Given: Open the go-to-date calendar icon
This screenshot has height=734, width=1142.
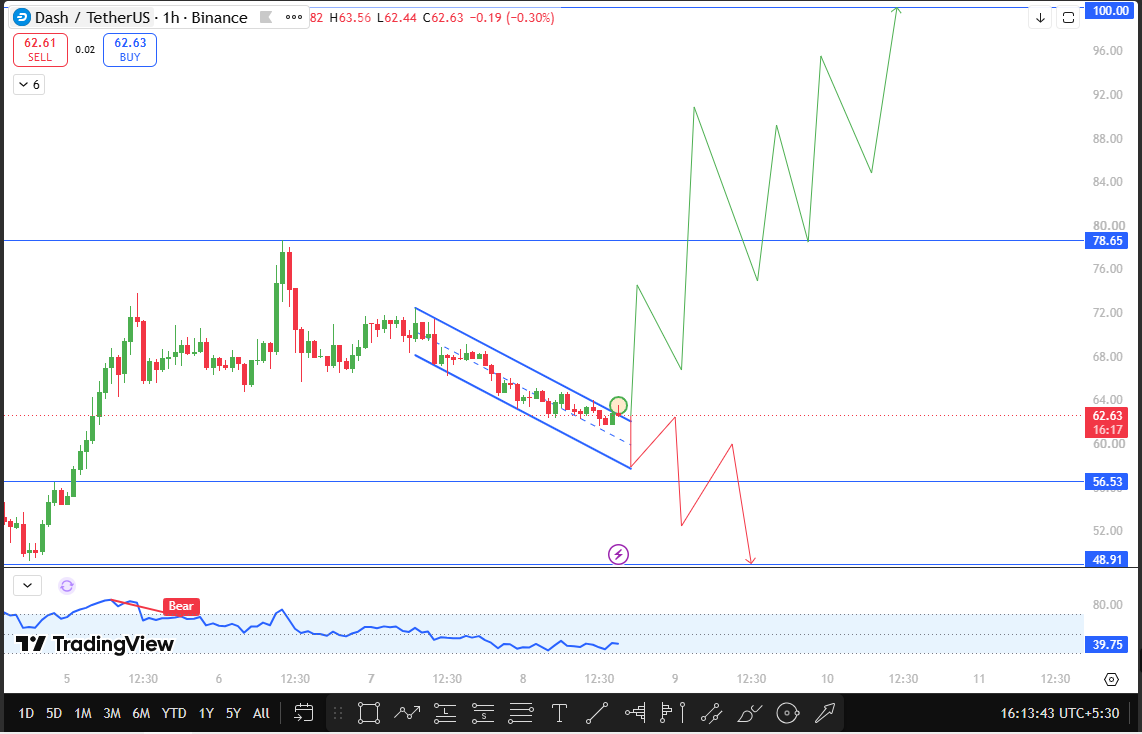Looking at the screenshot, I should tap(304, 713).
